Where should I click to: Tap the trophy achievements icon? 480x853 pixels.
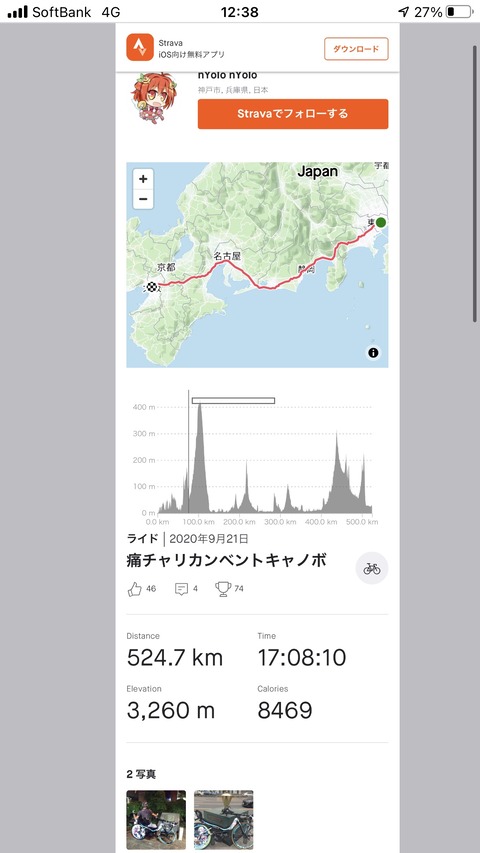tap(223, 589)
